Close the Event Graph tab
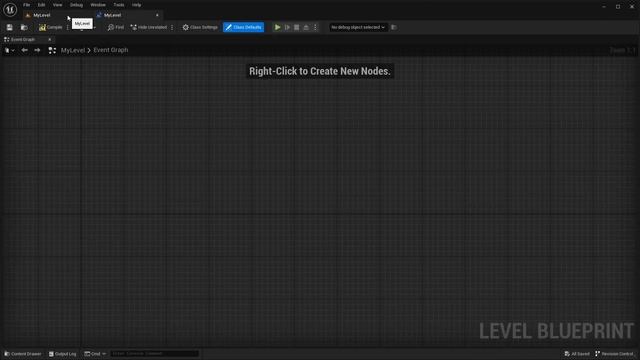 point(50,40)
